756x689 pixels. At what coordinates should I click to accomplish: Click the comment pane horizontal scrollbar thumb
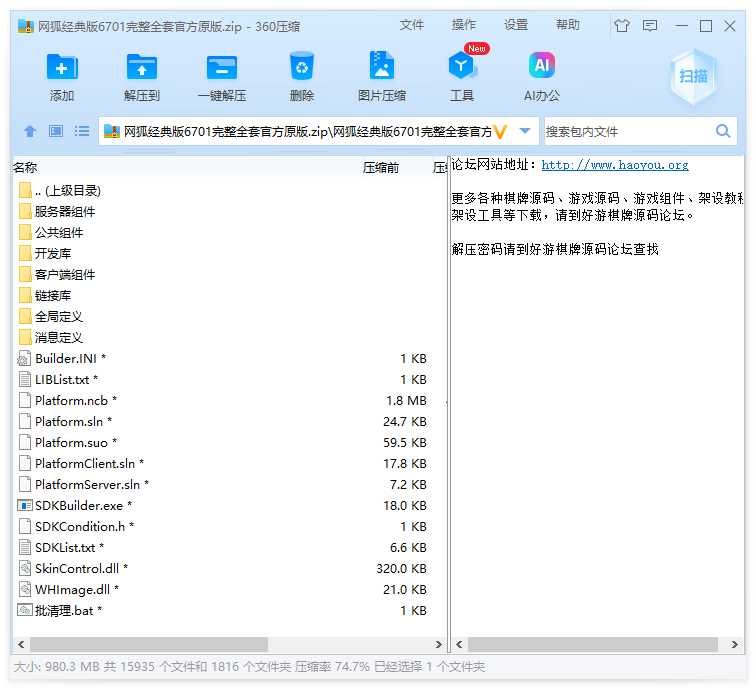click(593, 644)
